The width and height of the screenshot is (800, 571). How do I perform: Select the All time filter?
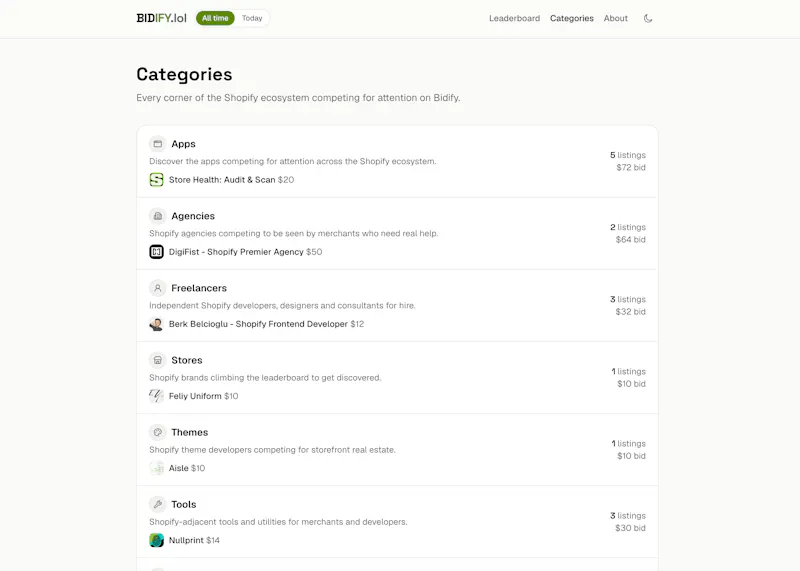coord(215,18)
